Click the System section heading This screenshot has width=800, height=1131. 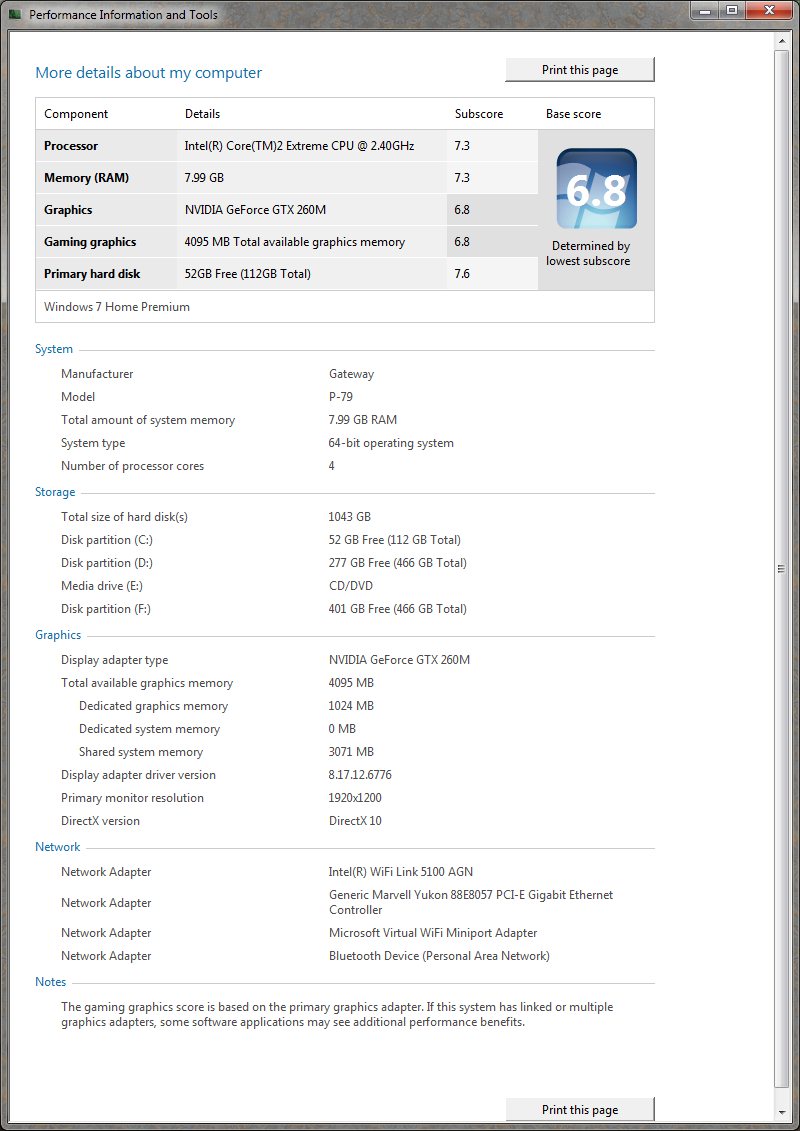click(54, 349)
